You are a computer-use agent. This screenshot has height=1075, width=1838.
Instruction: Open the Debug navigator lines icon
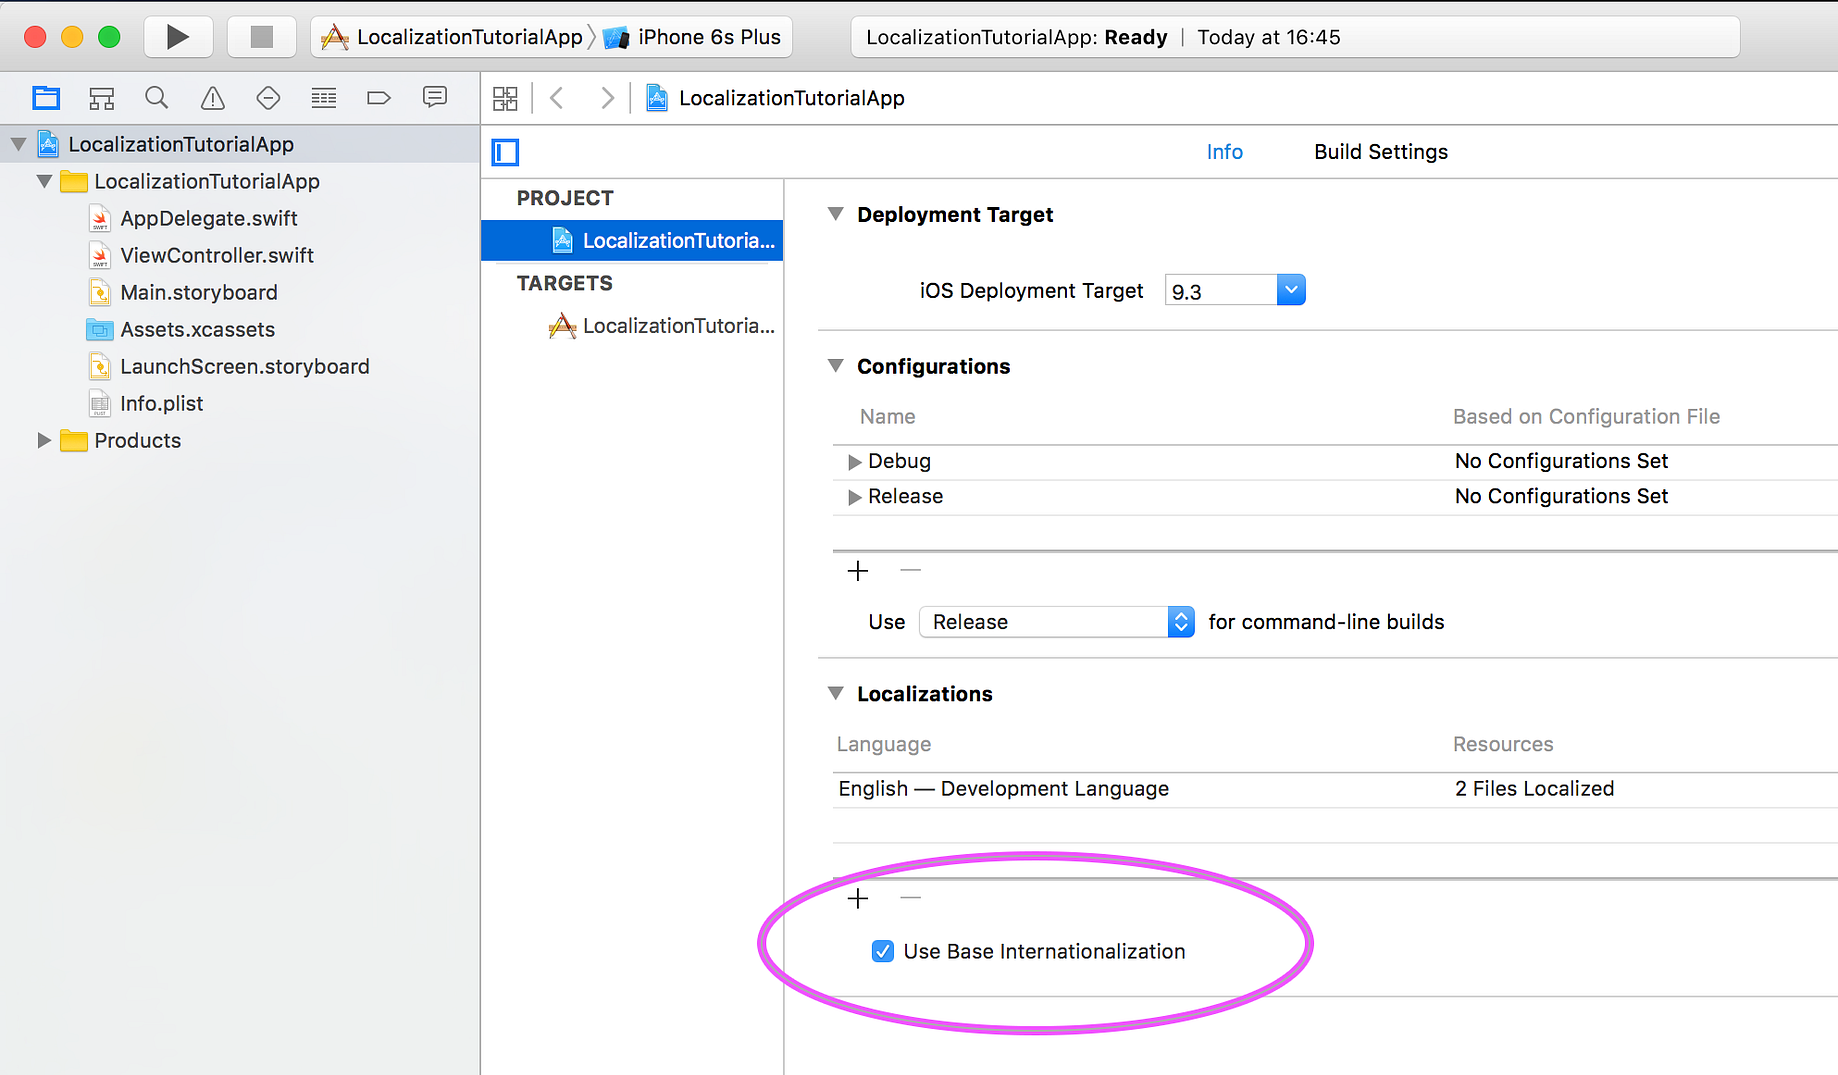(x=324, y=98)
